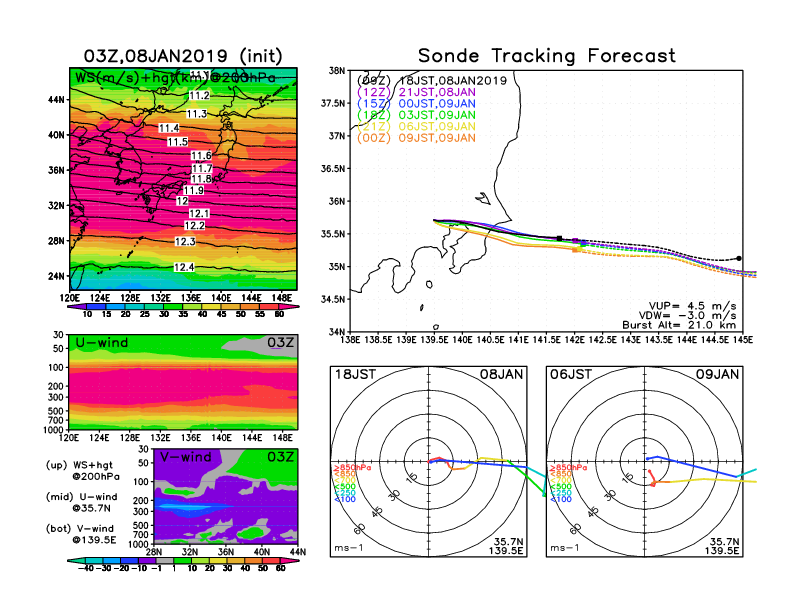
Task: Click the 11.2 height contour label
Action: (x=200, y=95)
